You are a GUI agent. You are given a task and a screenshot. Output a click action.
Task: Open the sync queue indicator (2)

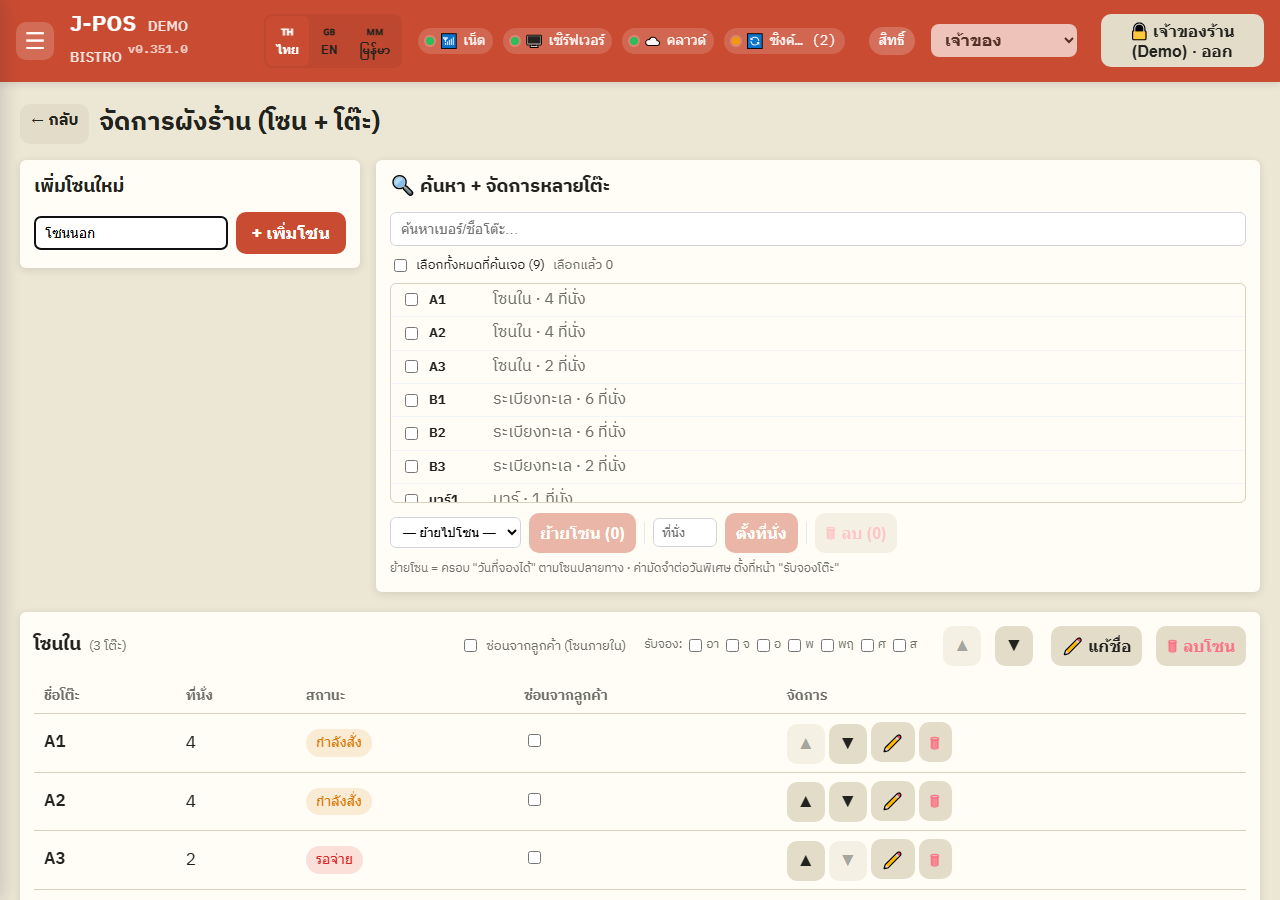[784, 41]
